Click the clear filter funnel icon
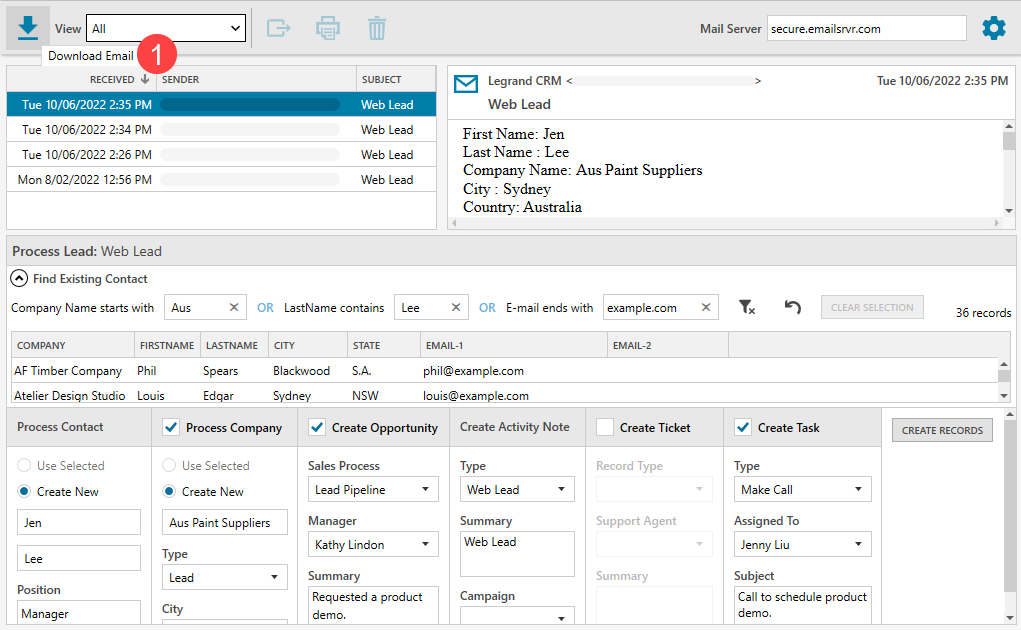The image size is (1021, 630). [x=747, y=308]
